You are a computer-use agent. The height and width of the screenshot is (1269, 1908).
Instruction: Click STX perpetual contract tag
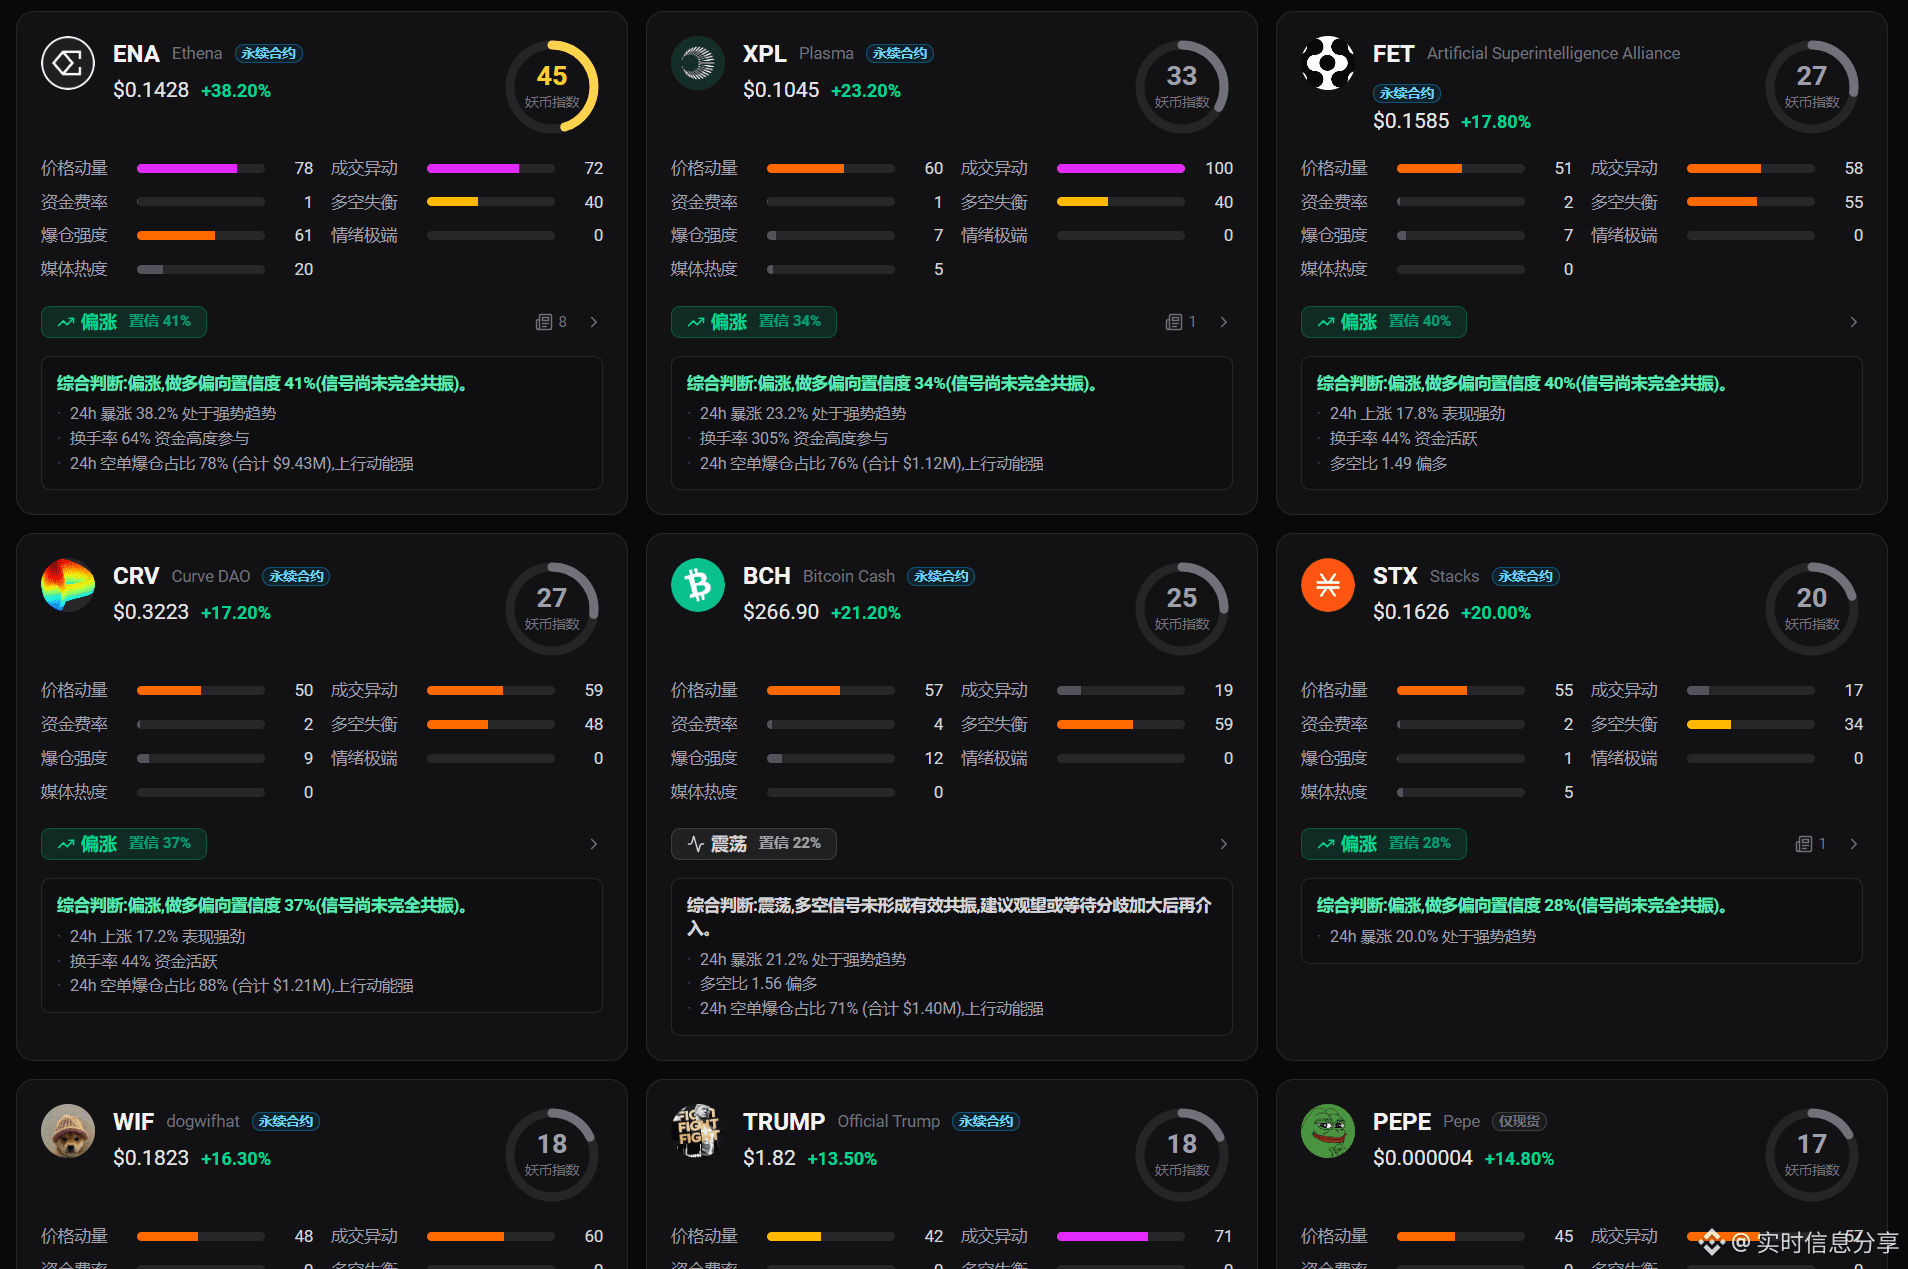pyautogui.click(x=1526, y=576)
